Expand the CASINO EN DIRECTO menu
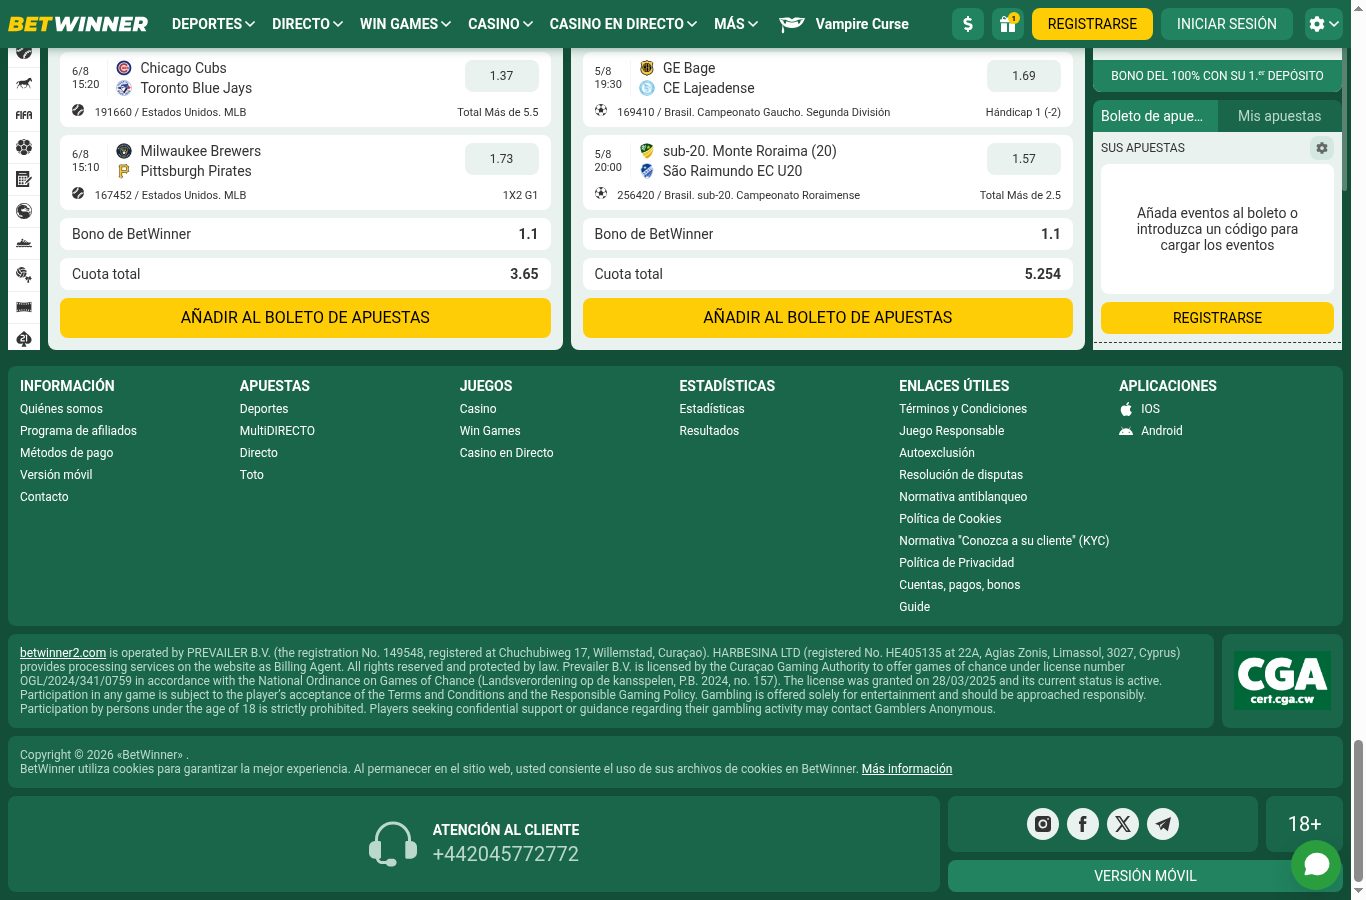 click(x=623, y=24)
